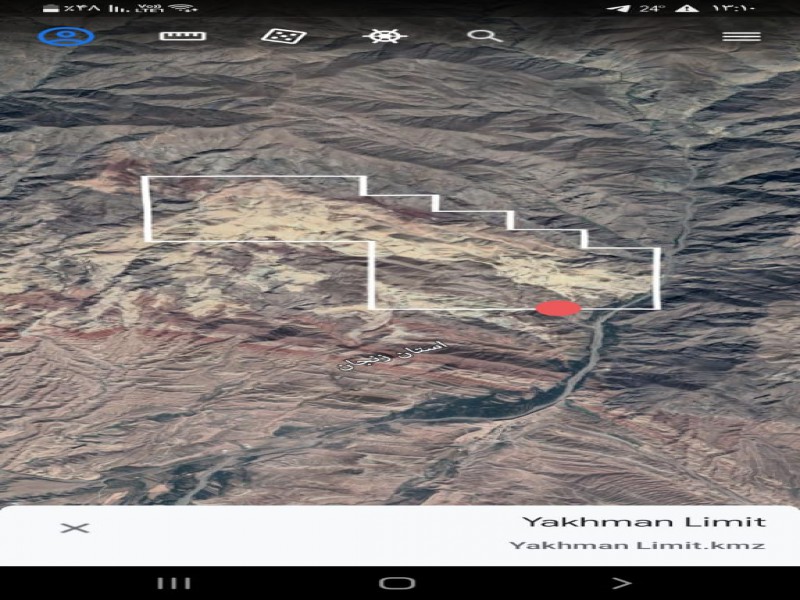Open Android recent apps button

click(174, 583)
